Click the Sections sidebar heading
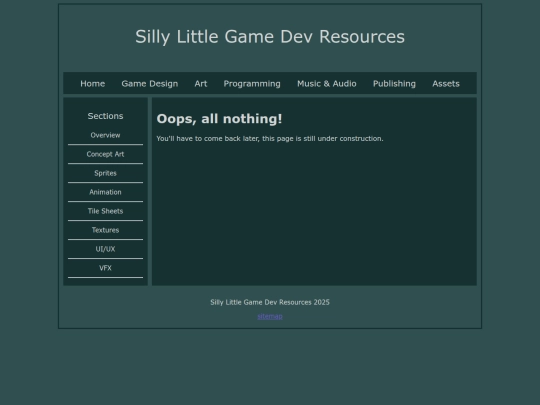 [x=105, y=116]
